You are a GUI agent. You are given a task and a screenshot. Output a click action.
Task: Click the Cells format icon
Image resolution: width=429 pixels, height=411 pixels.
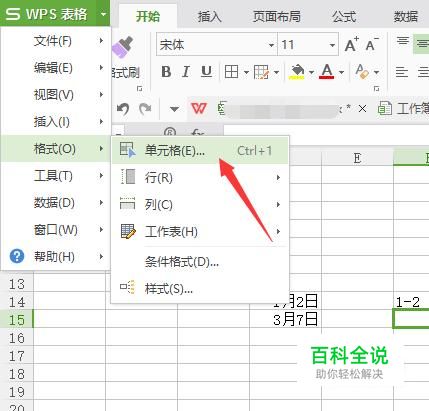click(128, 150)
